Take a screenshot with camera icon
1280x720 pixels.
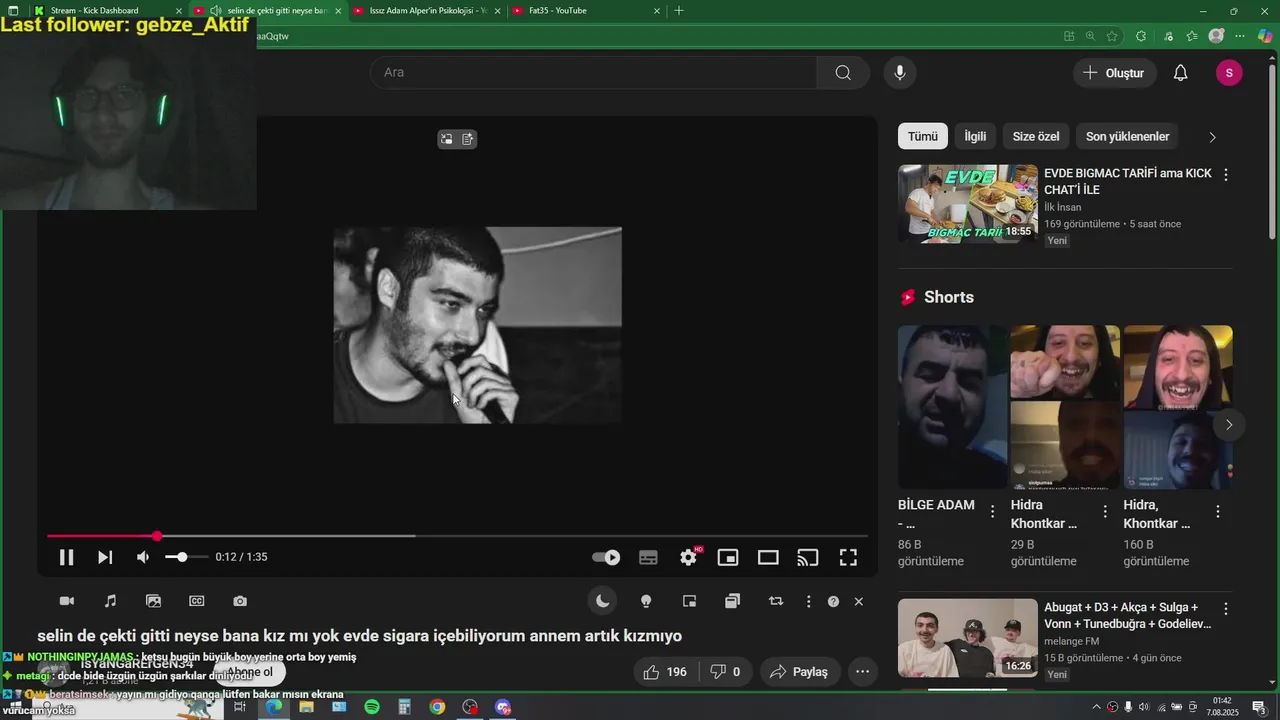(240, 601)
